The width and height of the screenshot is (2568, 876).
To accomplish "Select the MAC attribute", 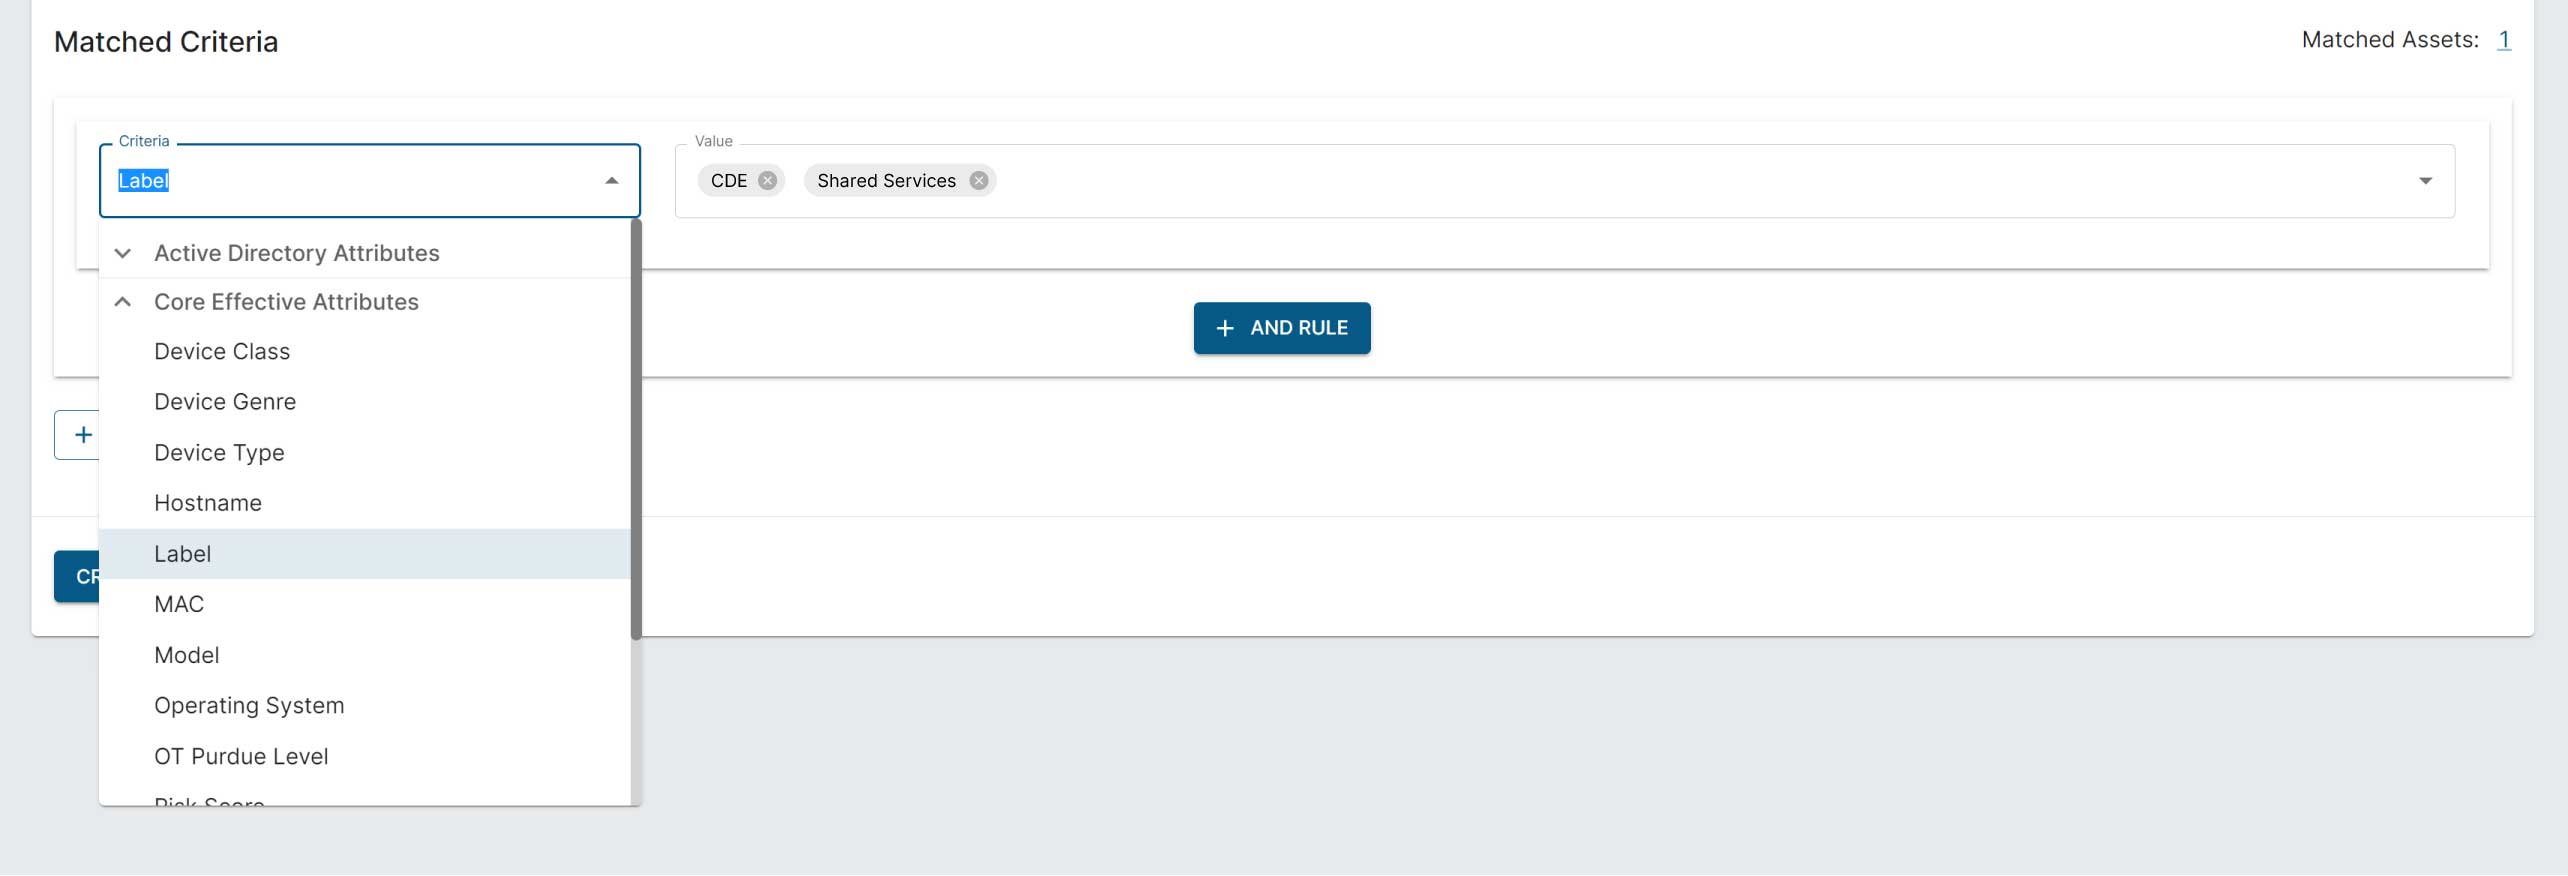I will (x=179, y=603).
